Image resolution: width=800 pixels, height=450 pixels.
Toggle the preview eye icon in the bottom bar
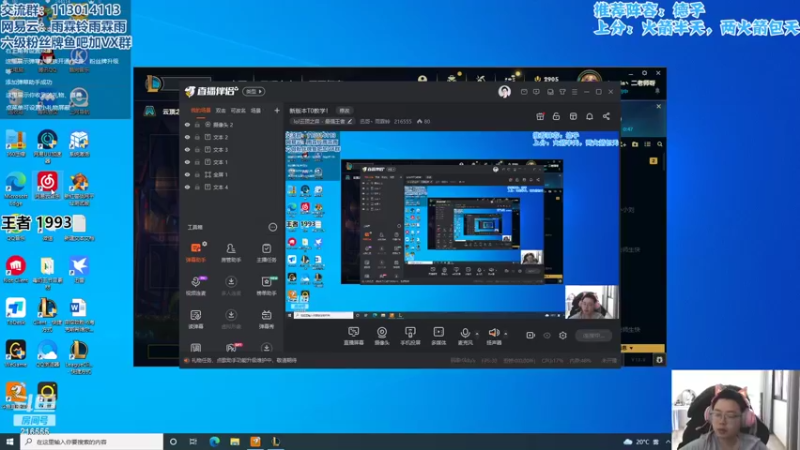[547, 335]
